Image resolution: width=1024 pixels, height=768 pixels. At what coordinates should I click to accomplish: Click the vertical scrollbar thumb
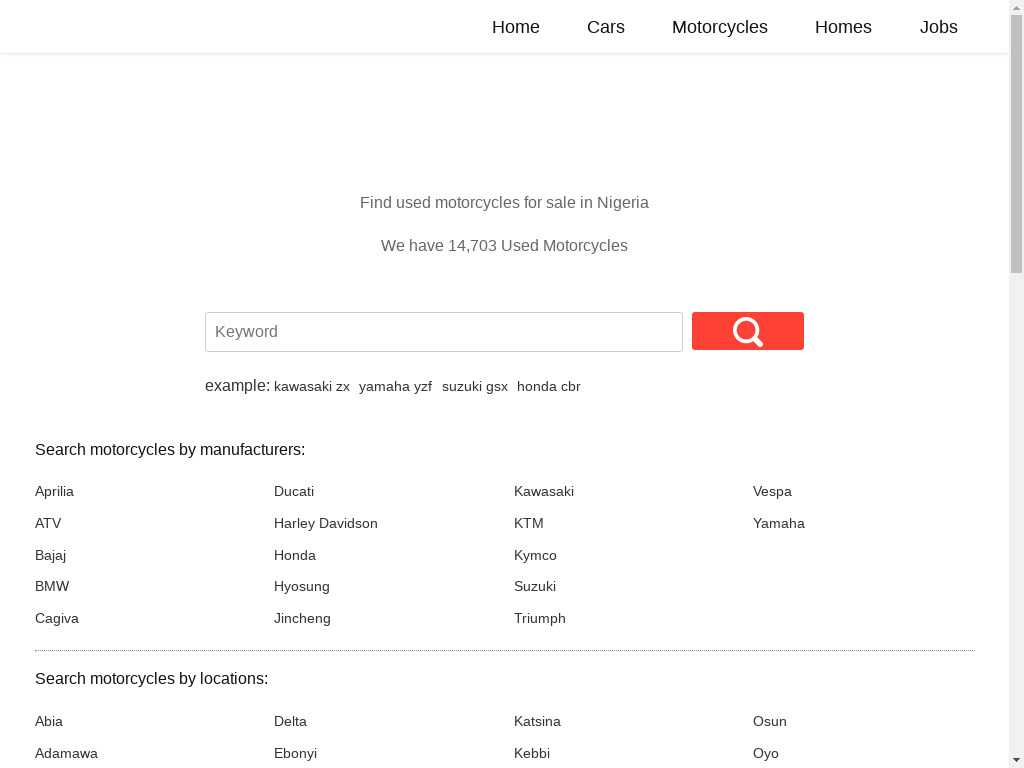[x=1016, y=142]
